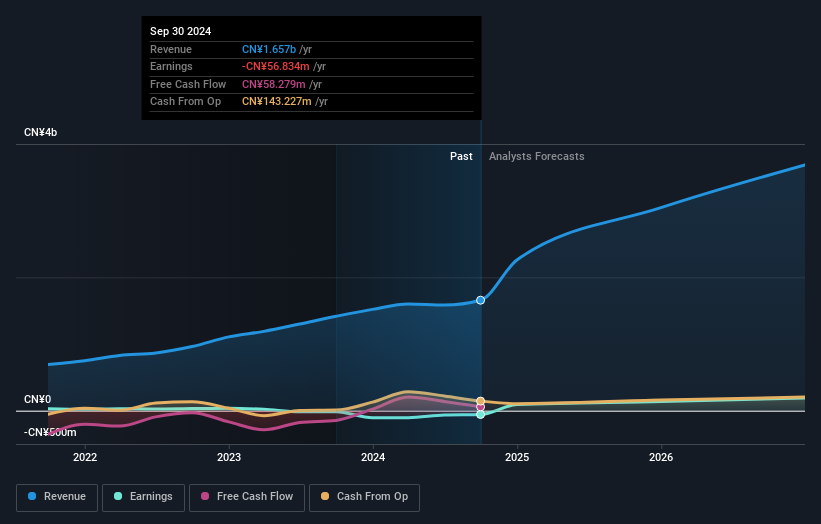Viewport: 821px width, 524px height.
Task: Select the 2025 x-axis label
Action: (x=517, y=458)
